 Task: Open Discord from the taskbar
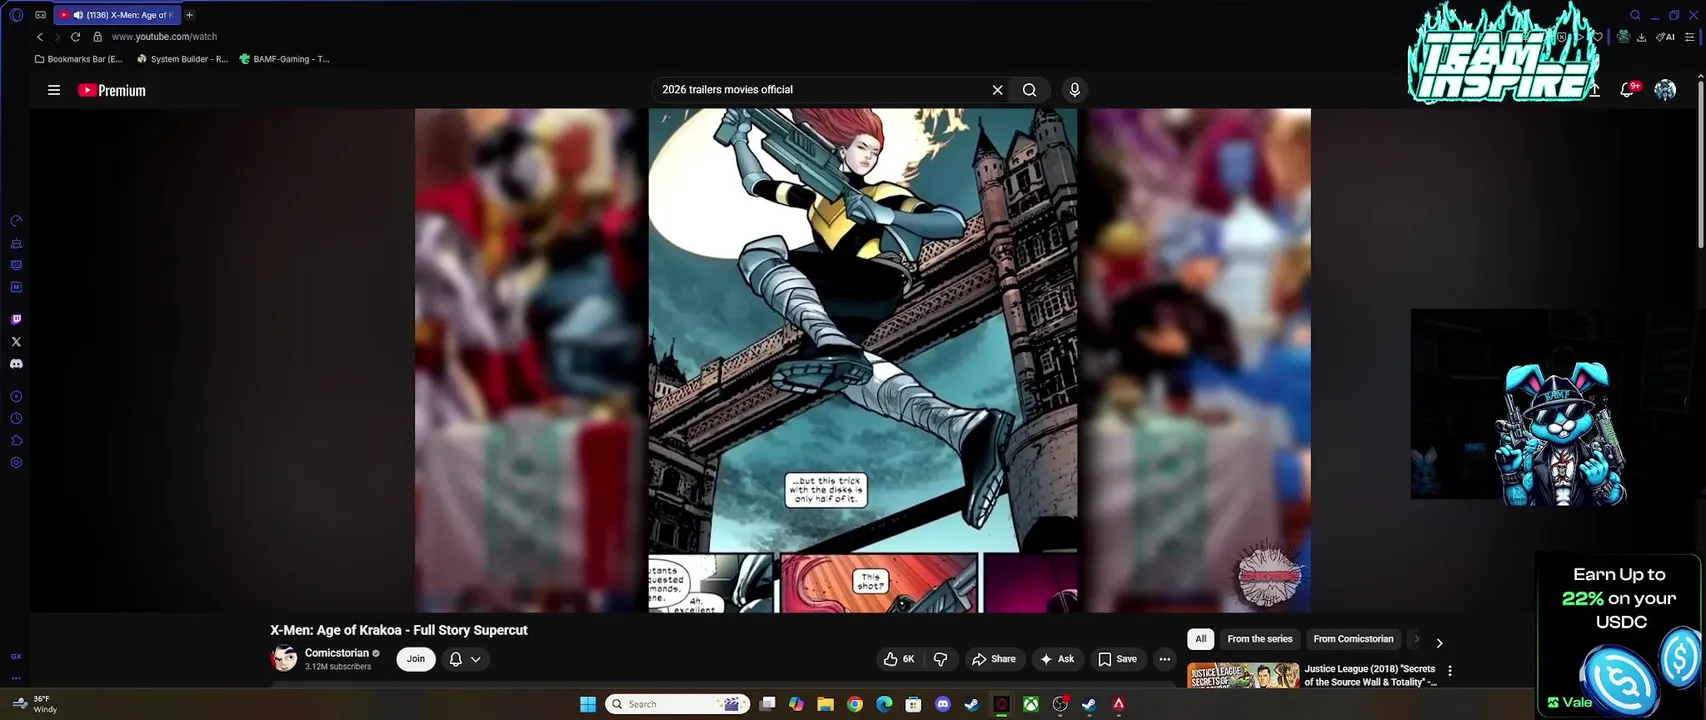[942, 704]
